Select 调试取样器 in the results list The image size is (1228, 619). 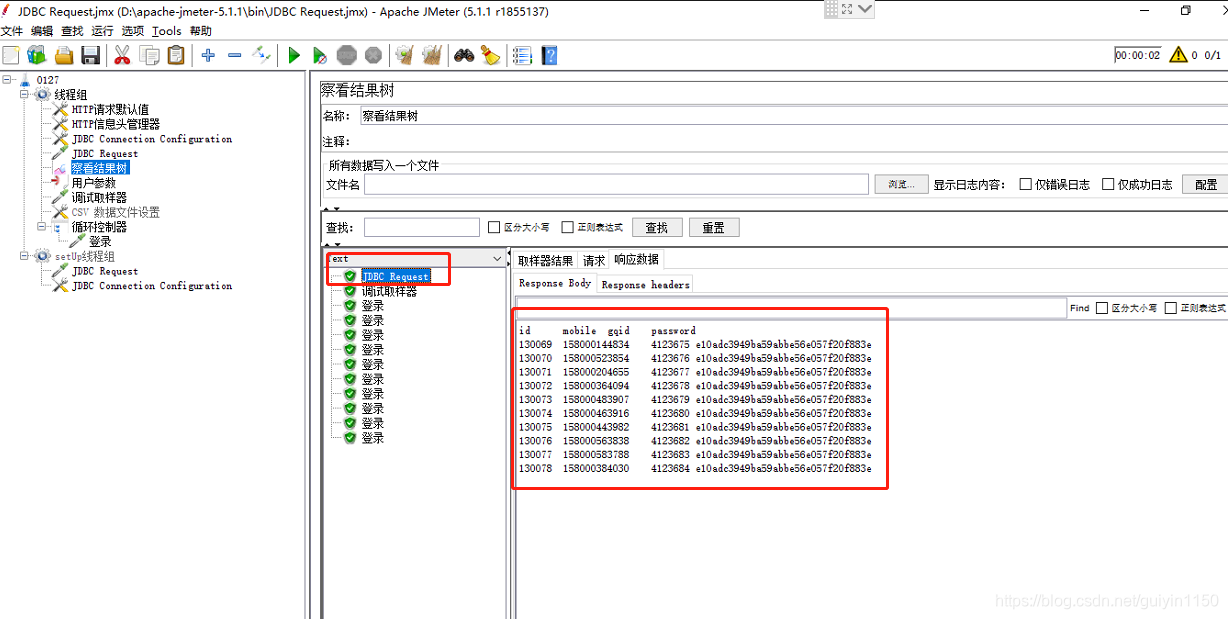point(389,291)
